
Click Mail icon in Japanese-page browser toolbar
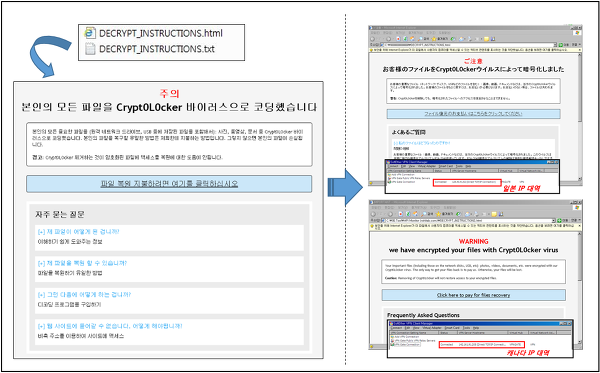[461, 39]
